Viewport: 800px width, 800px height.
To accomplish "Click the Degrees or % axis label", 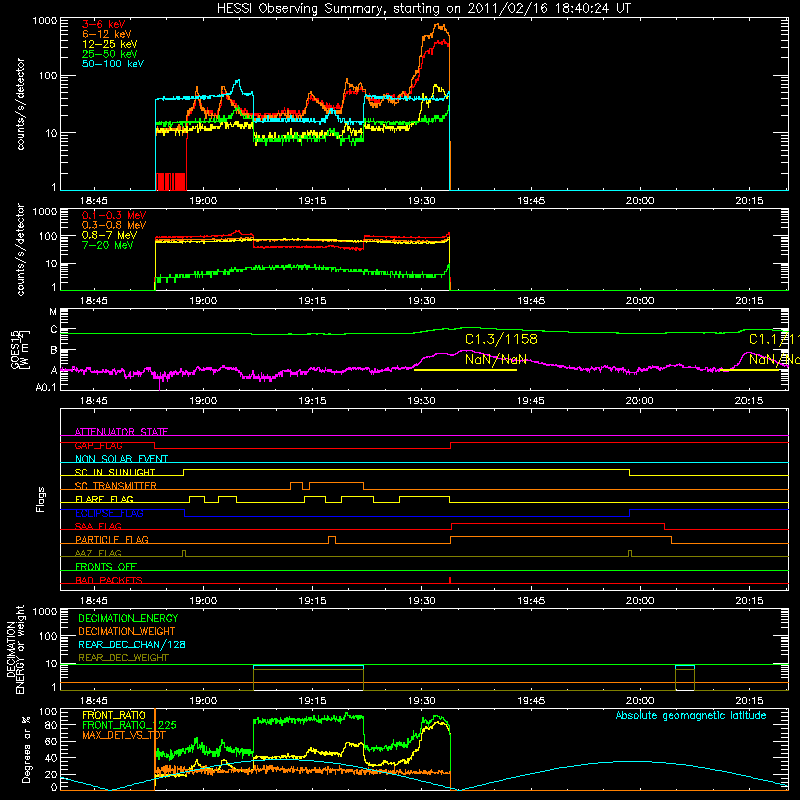I will pos(26,749).
